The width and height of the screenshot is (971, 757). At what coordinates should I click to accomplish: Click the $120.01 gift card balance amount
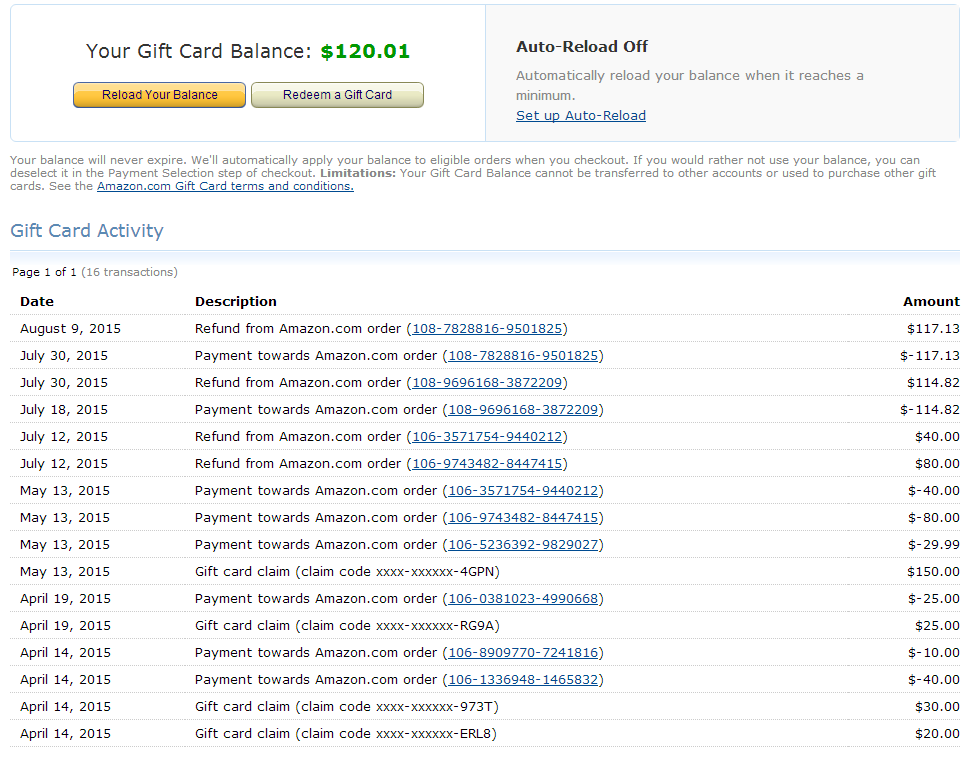(x=365, y=52)
